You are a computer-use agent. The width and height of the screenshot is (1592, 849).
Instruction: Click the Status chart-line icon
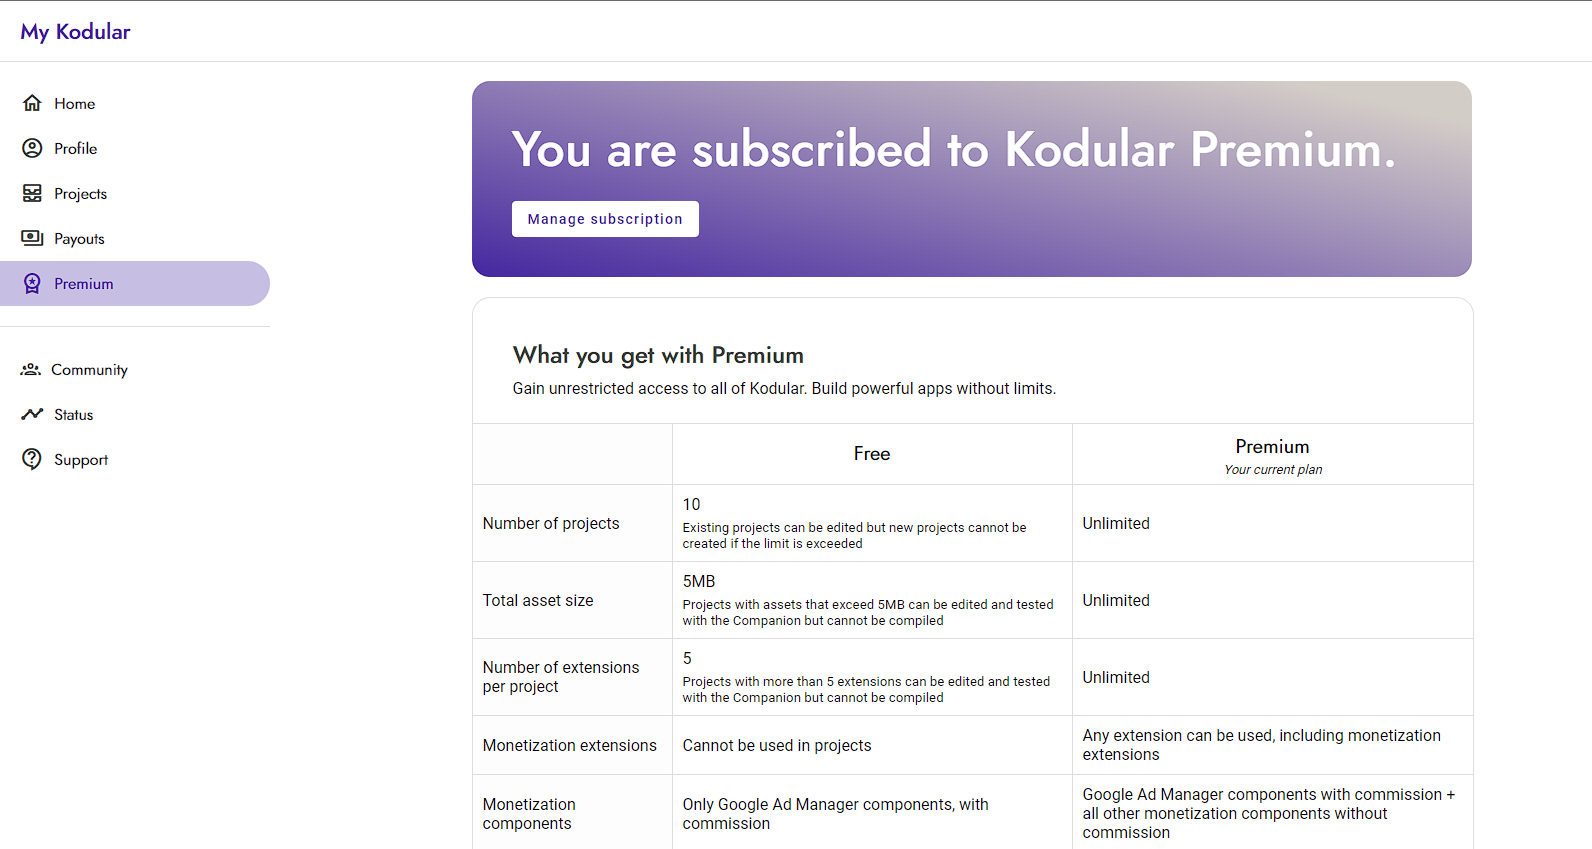click(x=32, y=414)
